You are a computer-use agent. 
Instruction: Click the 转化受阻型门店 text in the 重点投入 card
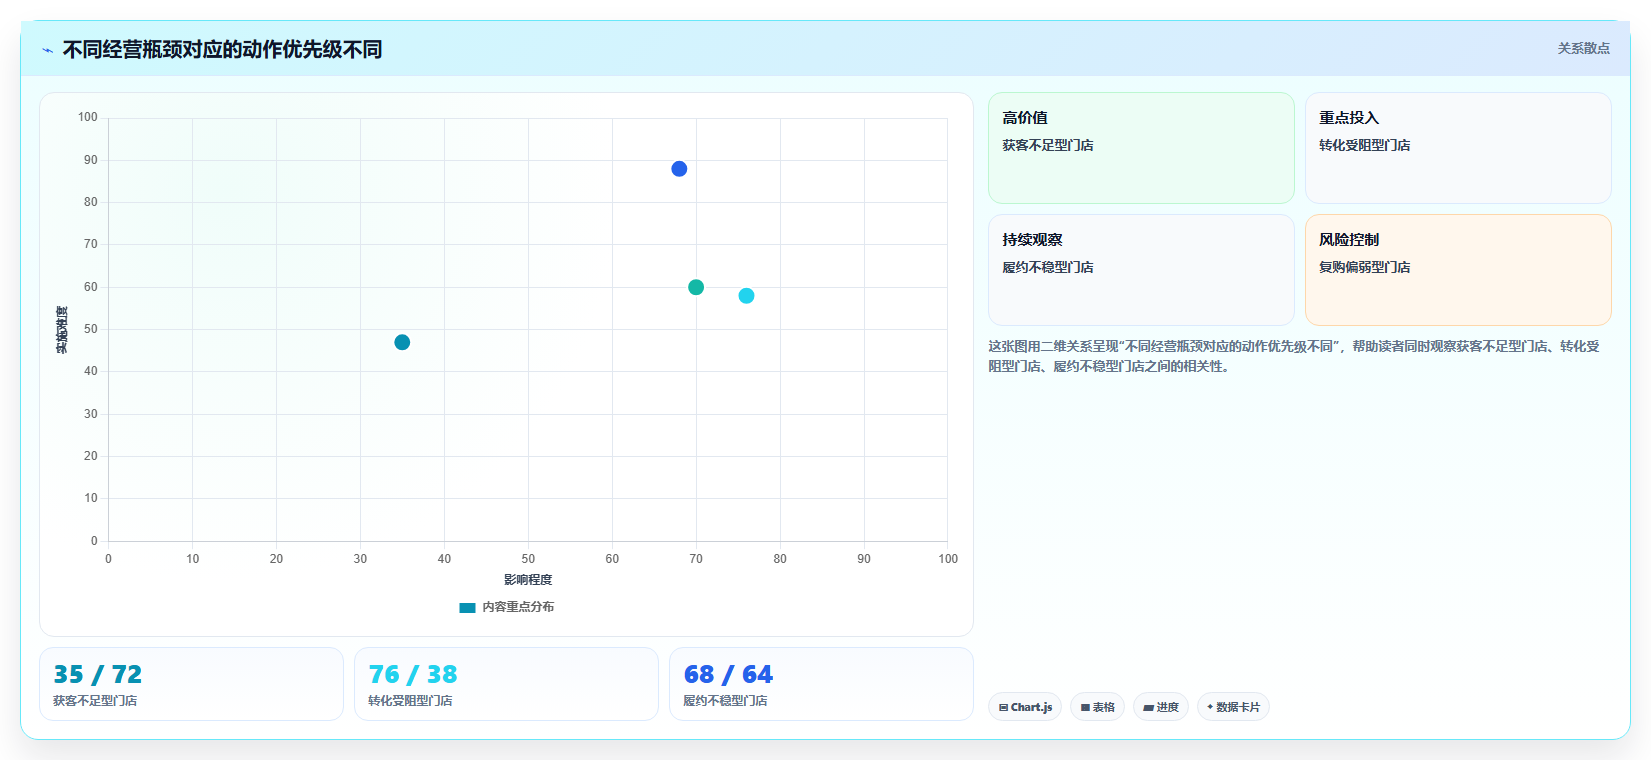(1364, 145)
